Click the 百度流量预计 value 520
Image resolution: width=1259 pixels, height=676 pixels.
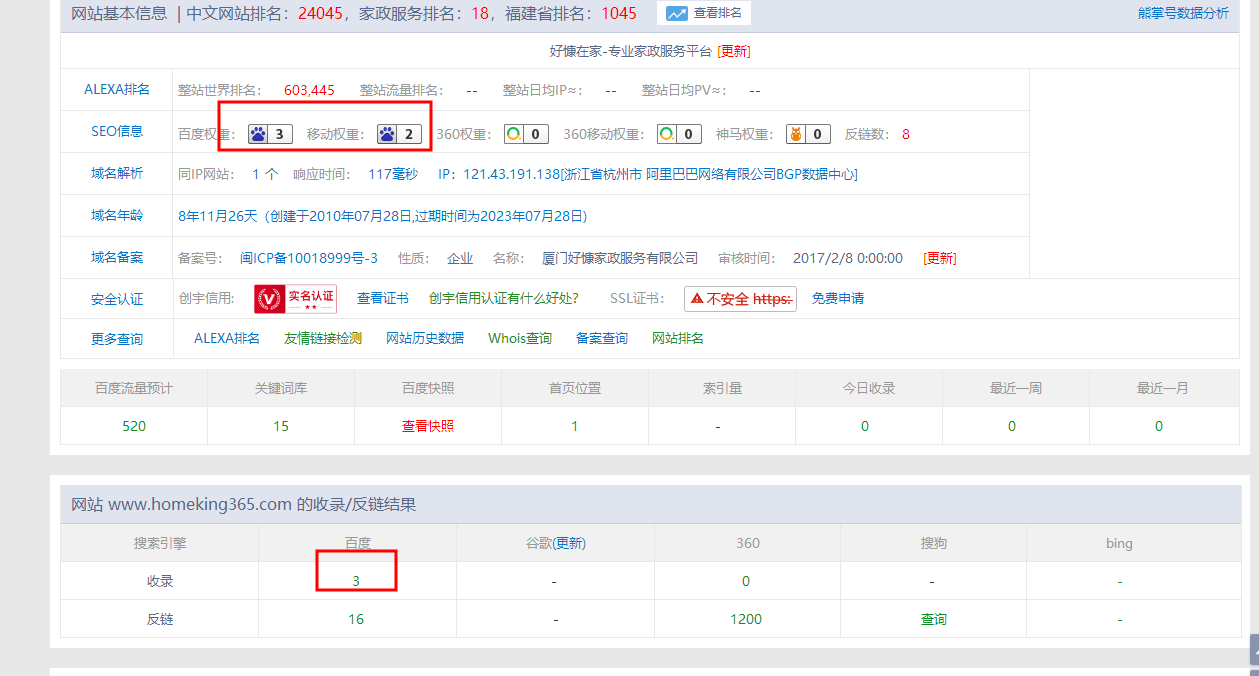[134, 426]
